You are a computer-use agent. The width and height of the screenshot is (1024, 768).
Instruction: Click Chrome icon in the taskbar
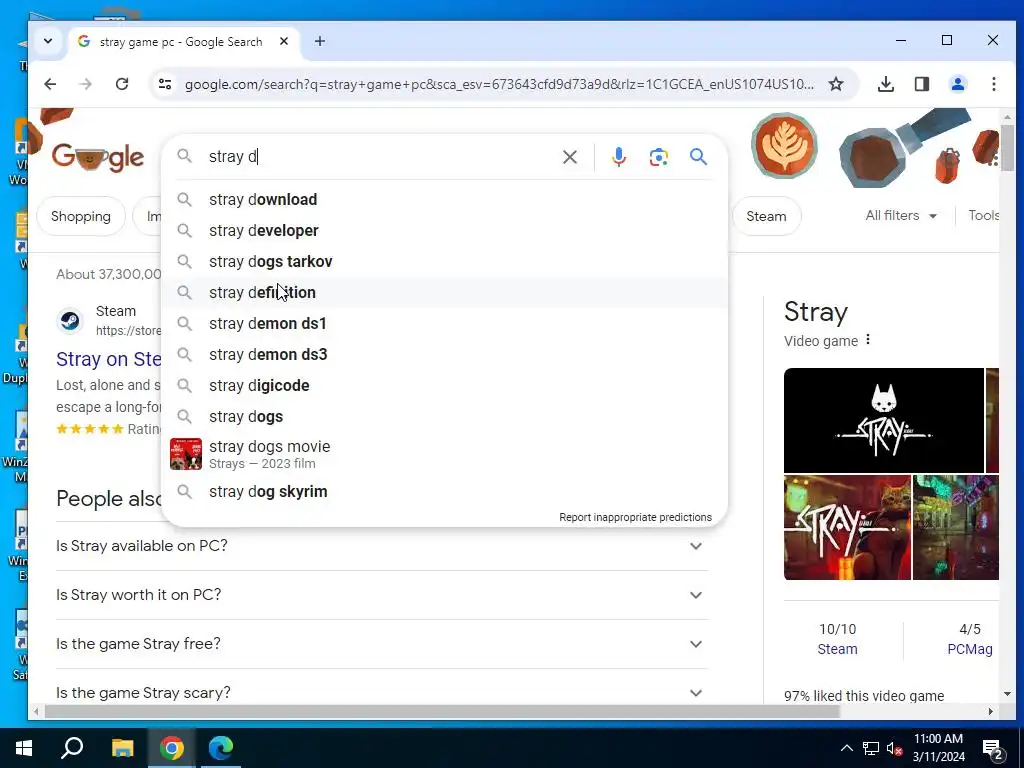coord(171,748)
